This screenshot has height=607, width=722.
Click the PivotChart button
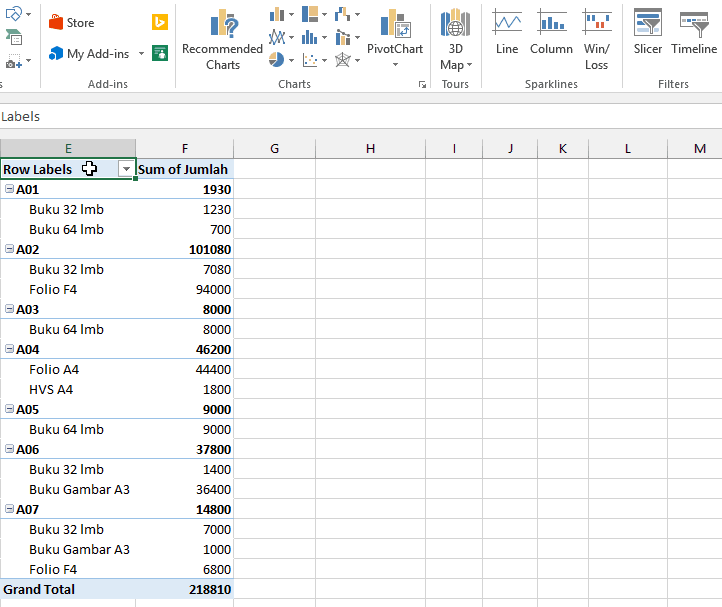(395, 31)
